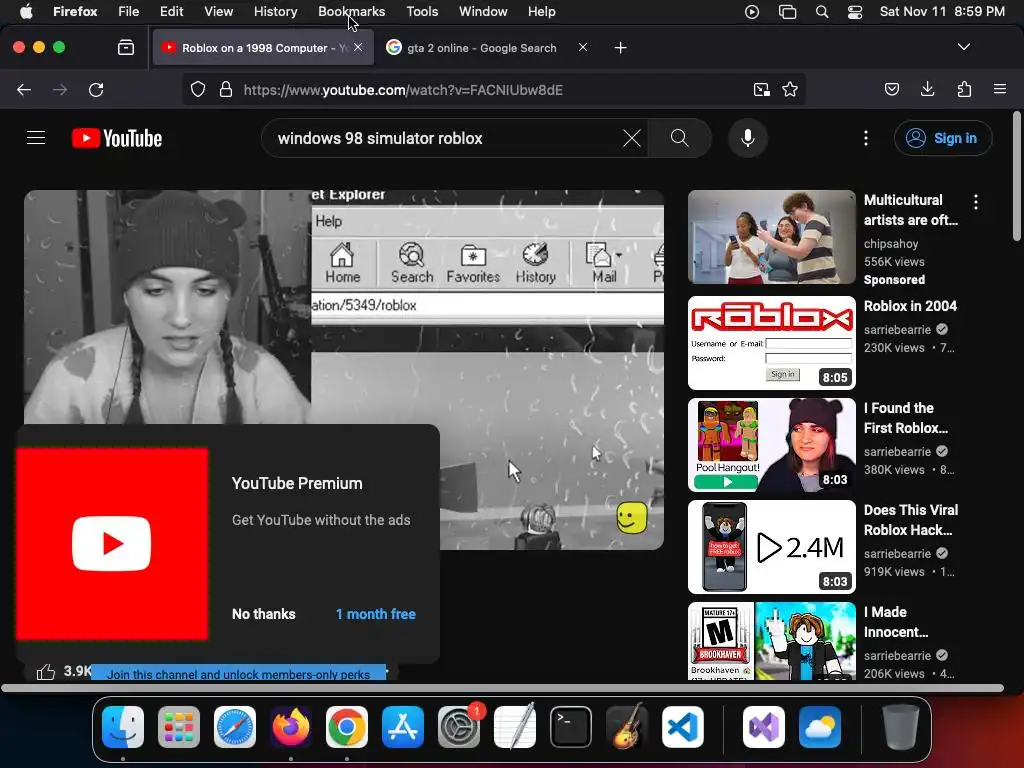Open the Help menu

tap(541, 11)
